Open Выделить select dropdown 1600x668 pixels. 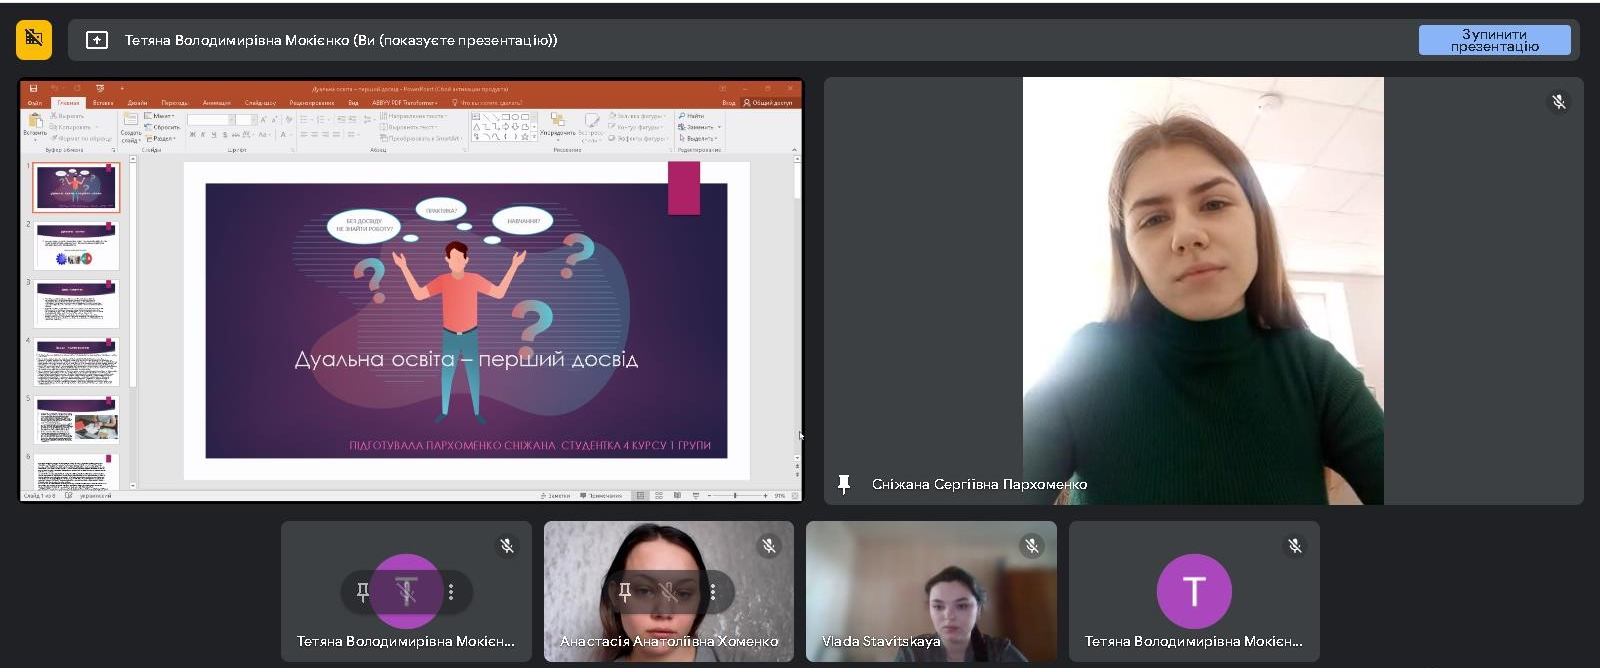pyautogui.click(x=699, y=138)
